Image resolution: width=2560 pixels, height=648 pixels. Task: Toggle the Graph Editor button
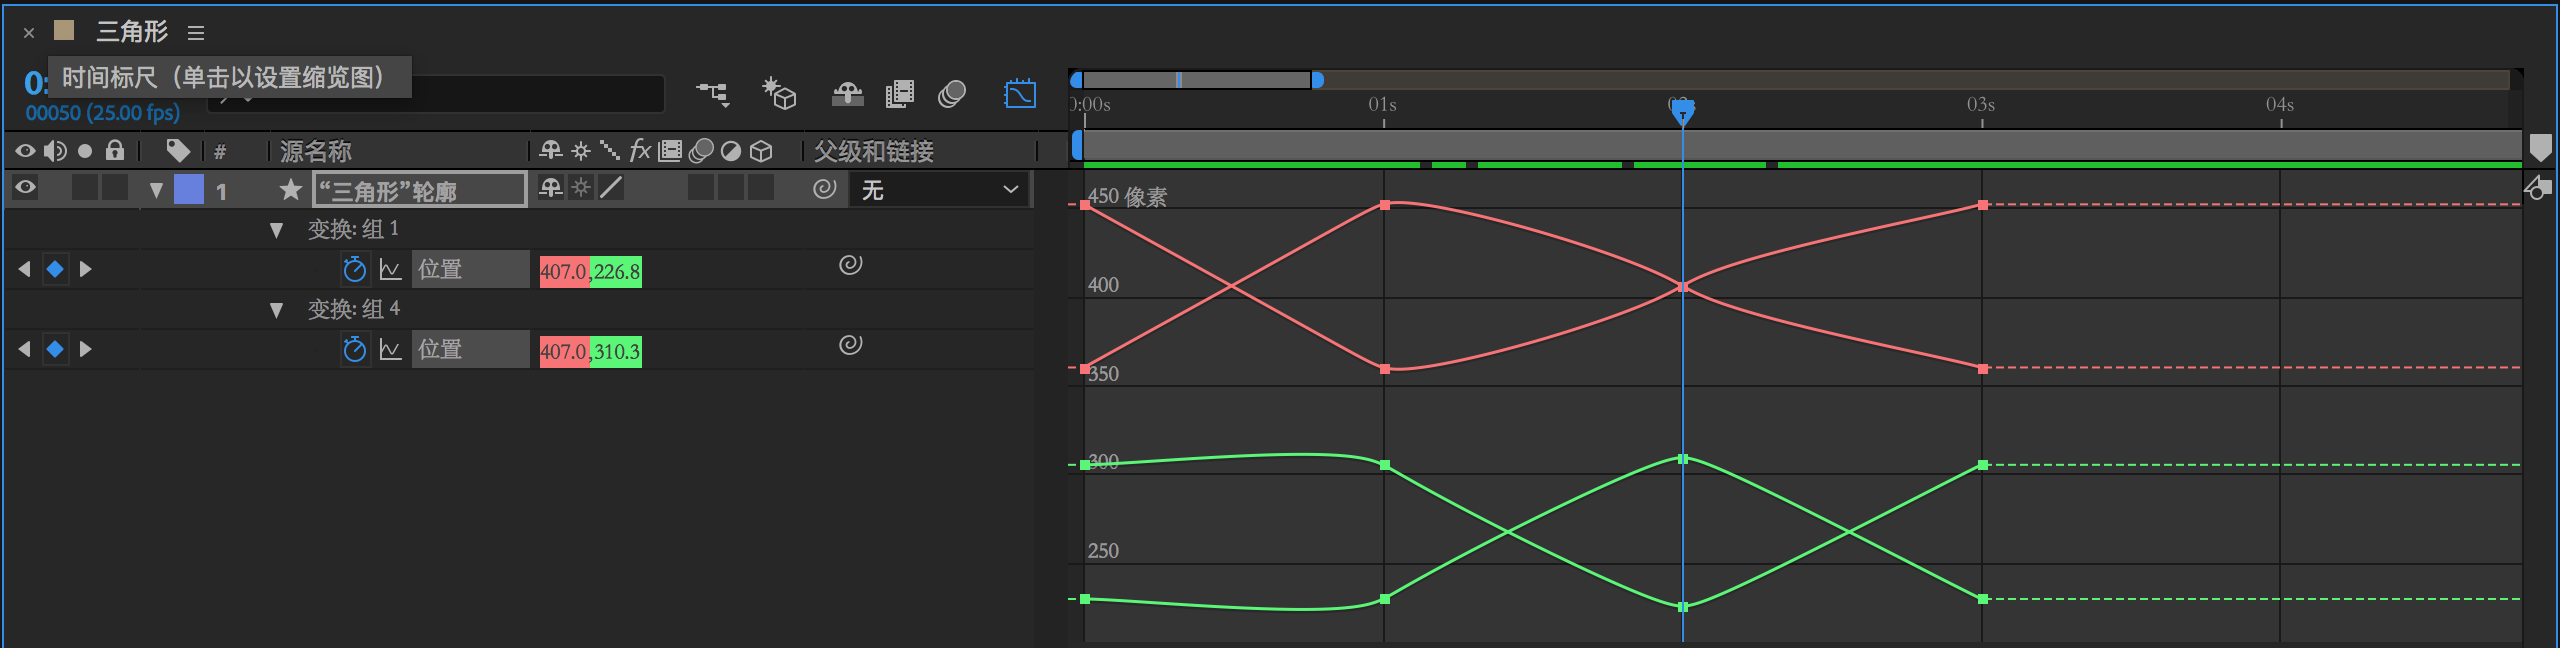(x=1019, y=94)
